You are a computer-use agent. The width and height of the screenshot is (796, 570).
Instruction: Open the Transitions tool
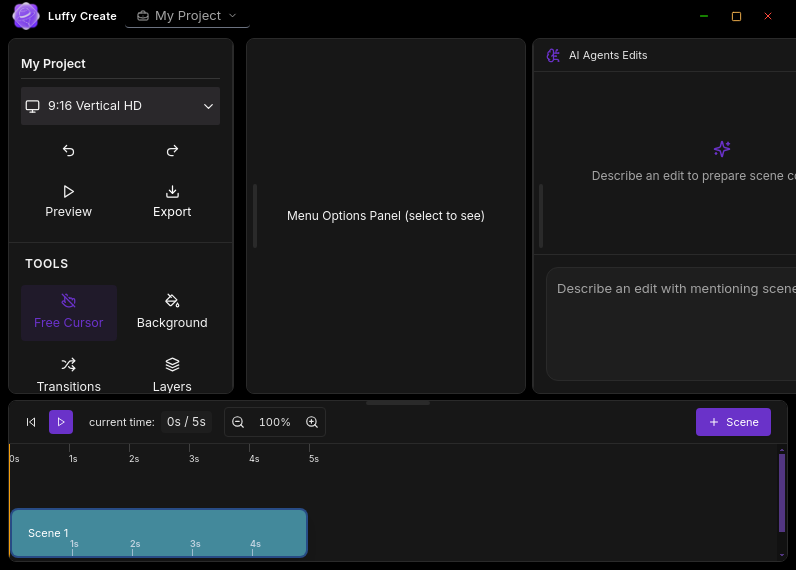pyautogui.click(x=69, y=375)
